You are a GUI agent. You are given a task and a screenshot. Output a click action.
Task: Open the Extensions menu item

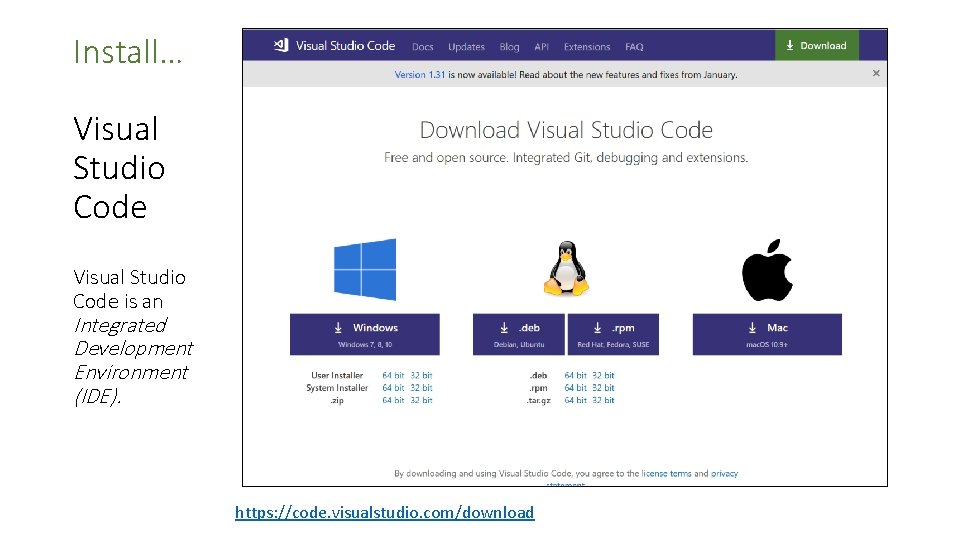tap(587, 47)
